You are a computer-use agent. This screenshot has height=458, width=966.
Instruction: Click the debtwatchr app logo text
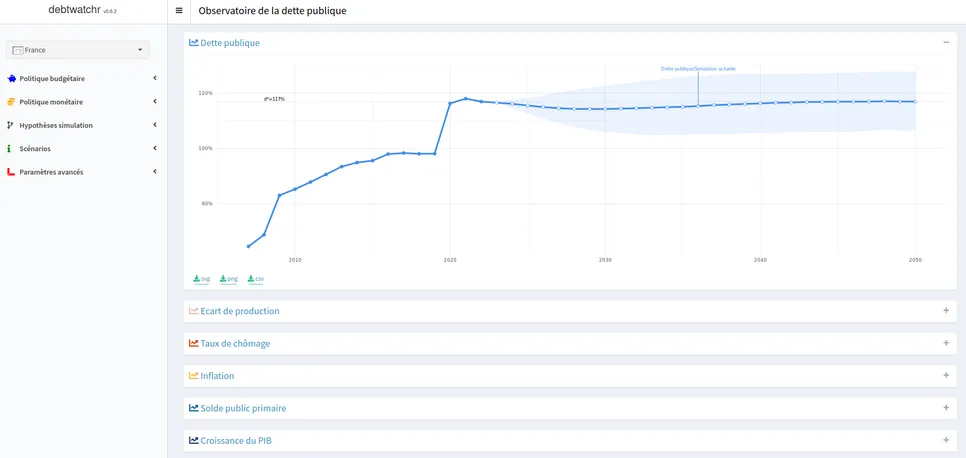tap(74, 10)
